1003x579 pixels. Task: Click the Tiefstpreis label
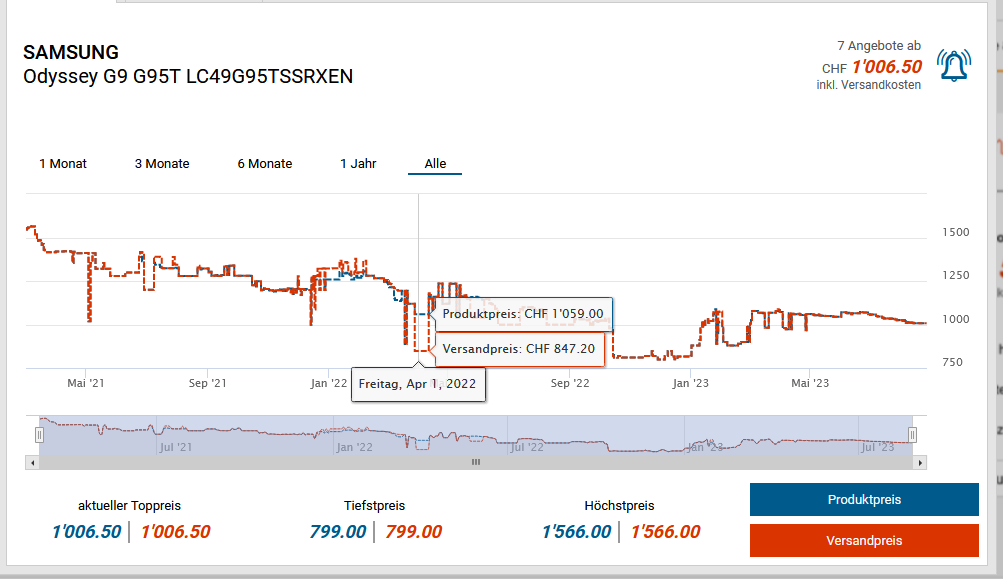click(x=374, y=505)
